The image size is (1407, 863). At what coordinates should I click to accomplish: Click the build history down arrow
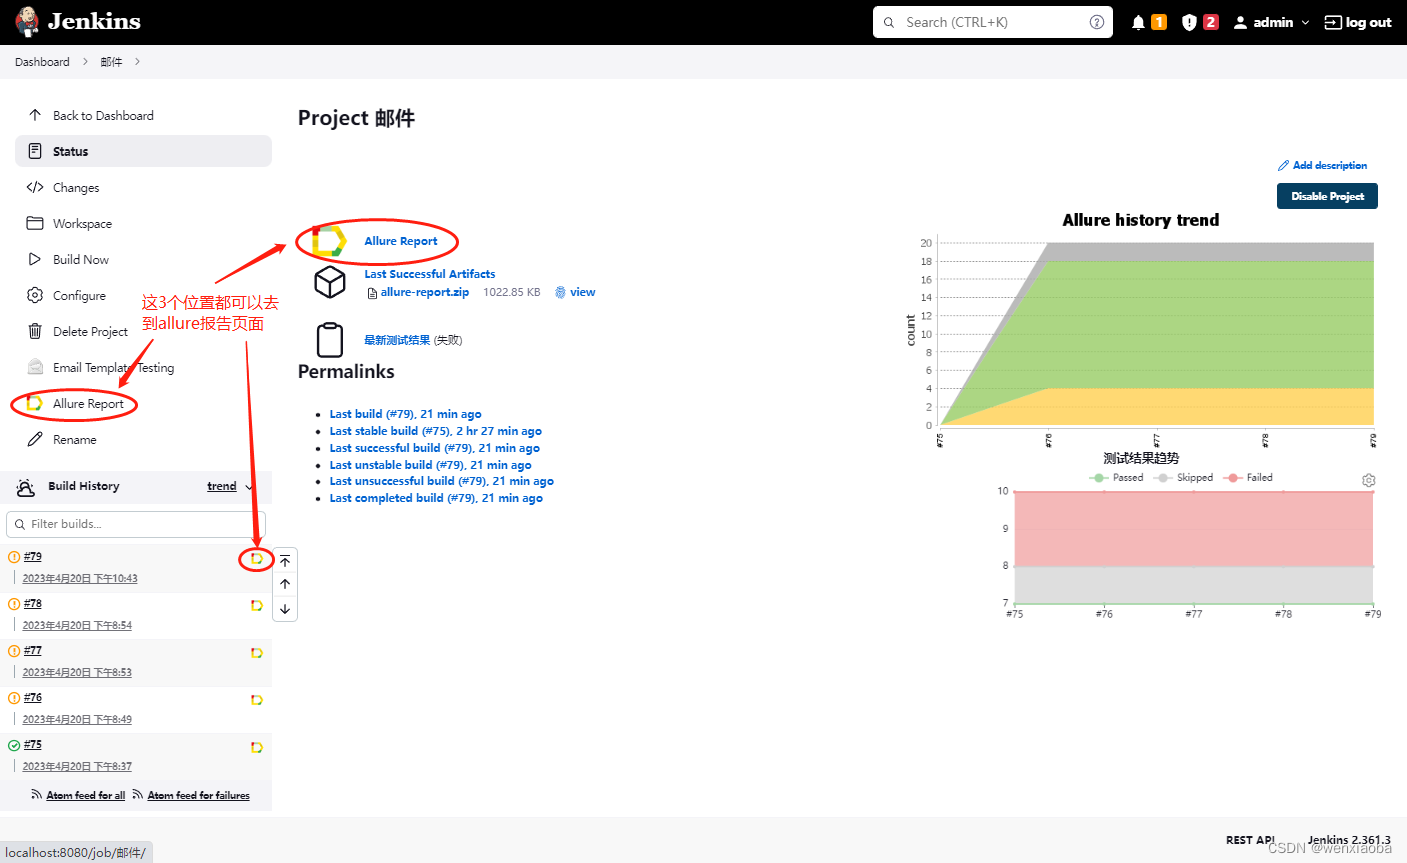[x=285, y=608]
